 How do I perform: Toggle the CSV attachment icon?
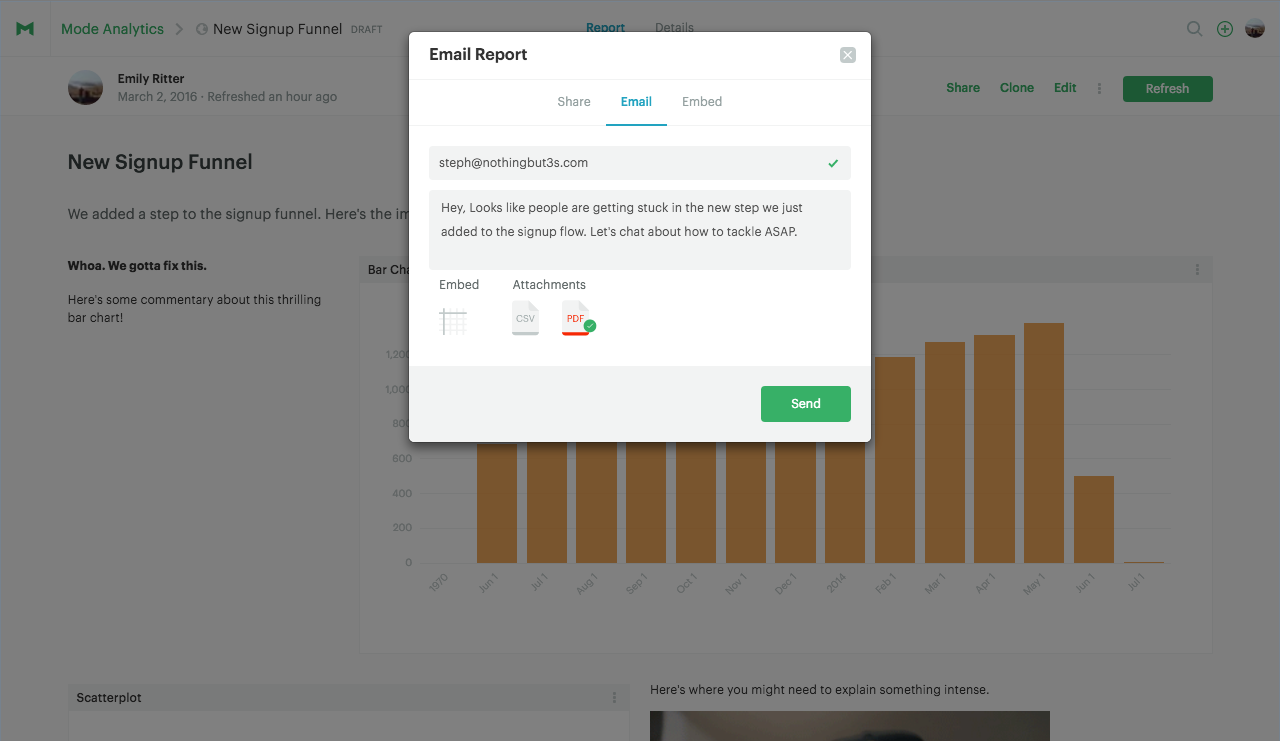click(x=525, y=318)
